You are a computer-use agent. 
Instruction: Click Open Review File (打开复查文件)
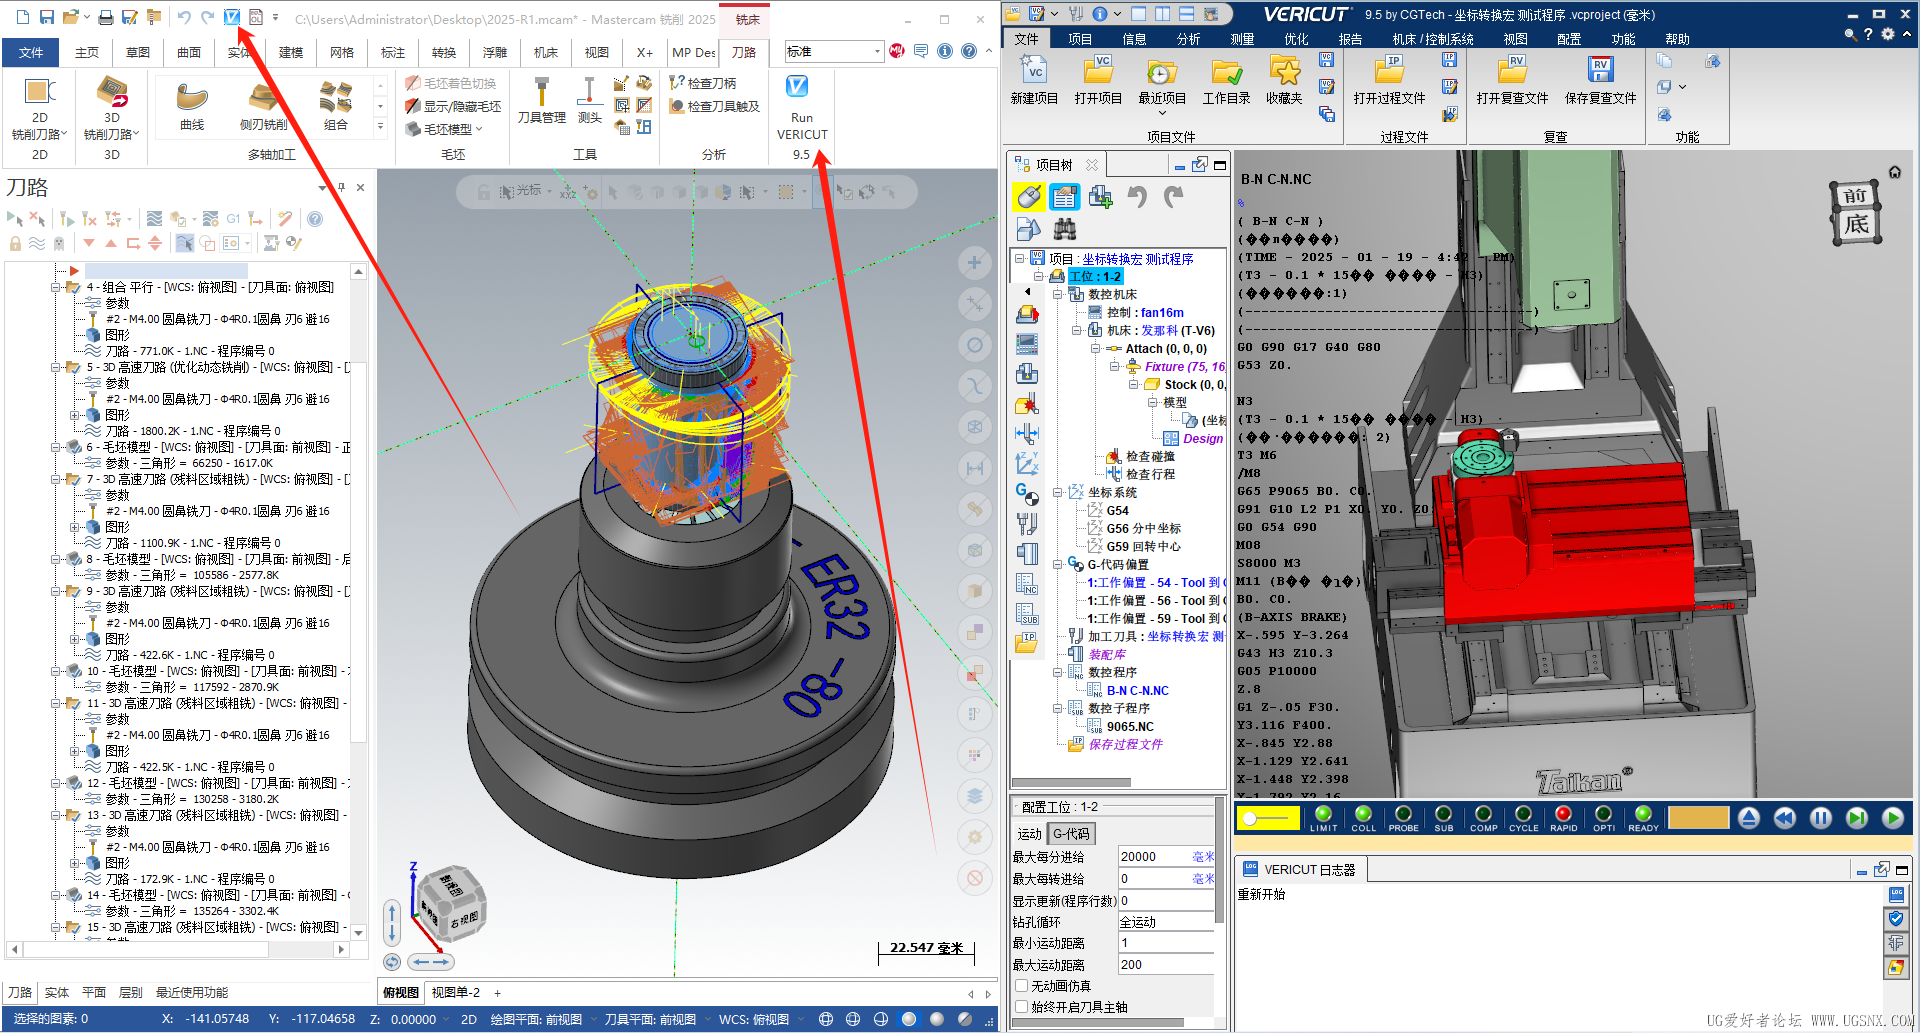click(1512, 80)
